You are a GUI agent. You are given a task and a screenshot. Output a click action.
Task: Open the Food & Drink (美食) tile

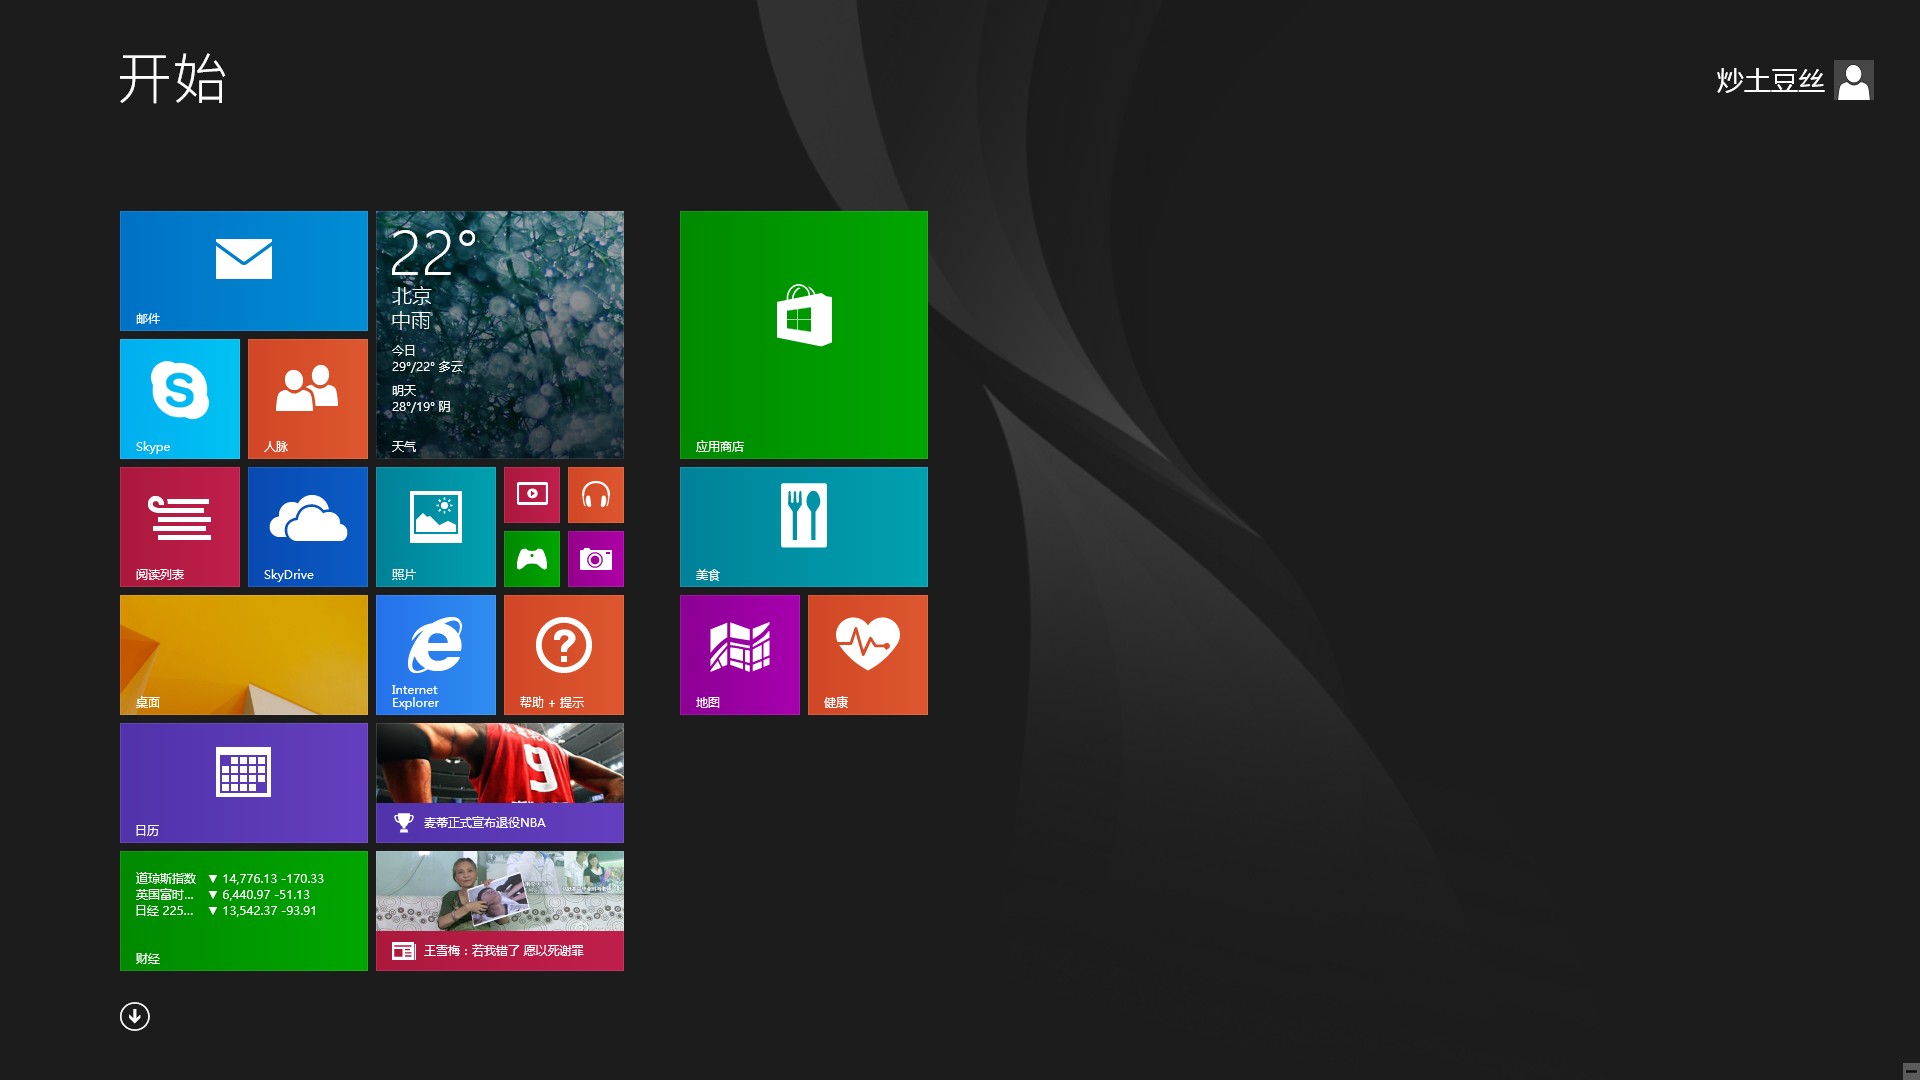[803, 526]
